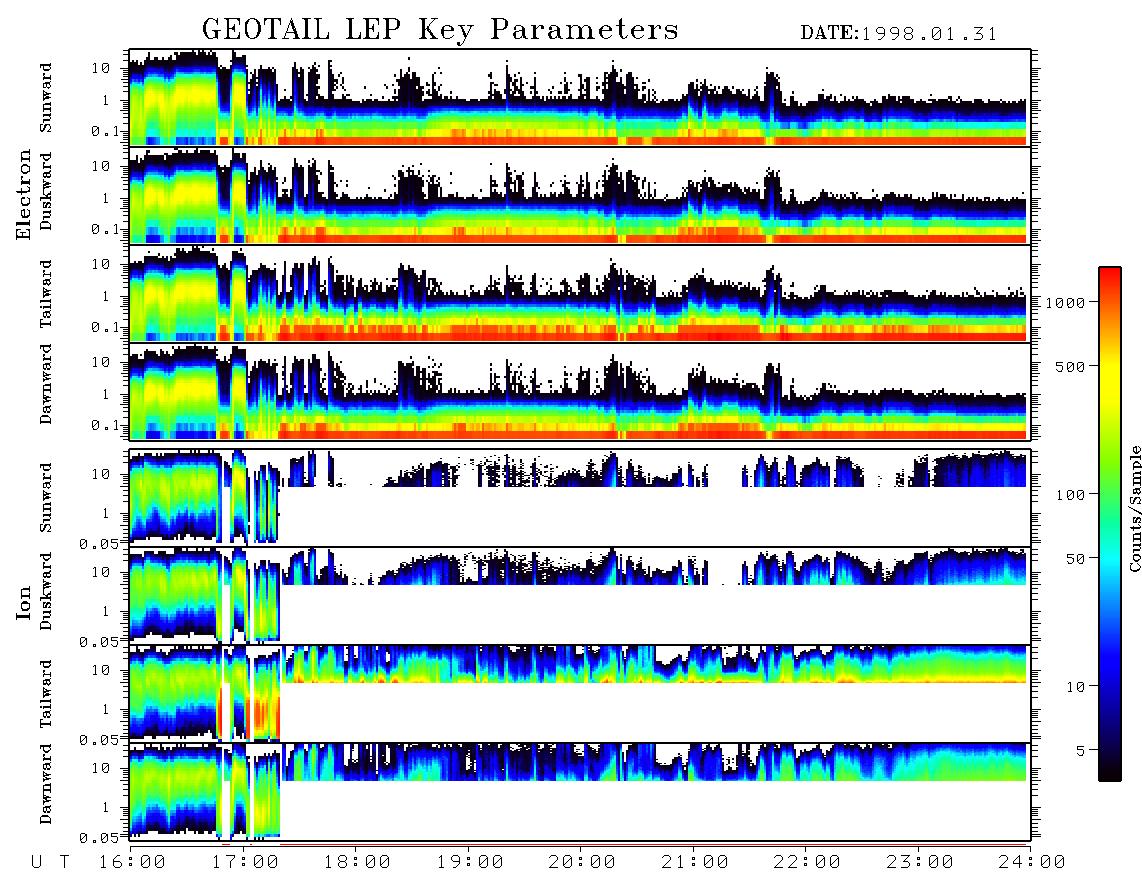This screenshot has width=1142, height=880.
Task: Select the DATE:1998.01.31 label
Action: pyautogui.click(x=898, y=34)
